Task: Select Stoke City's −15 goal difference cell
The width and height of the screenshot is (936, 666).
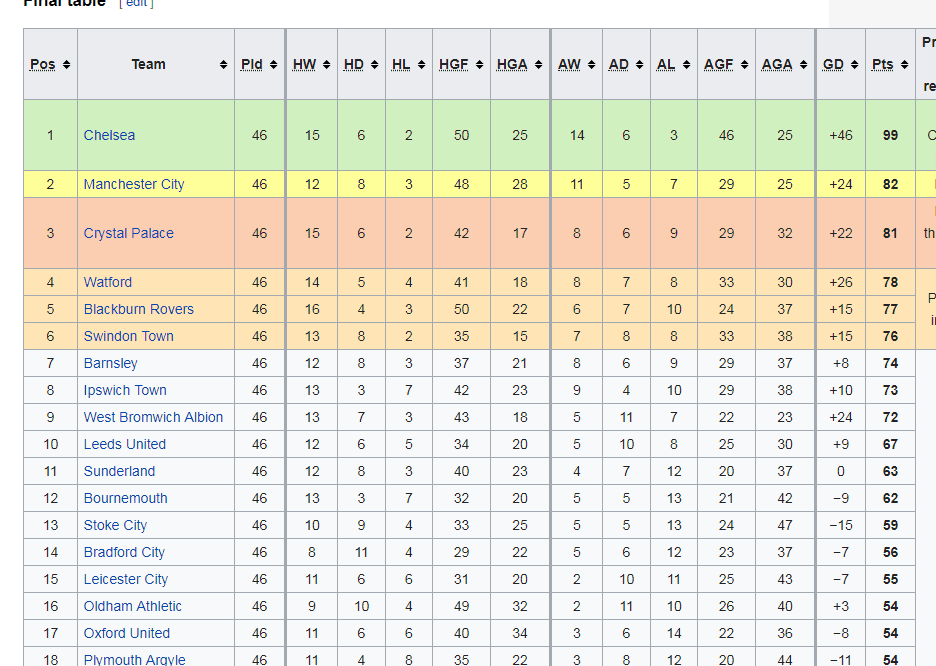Action: [840, 525]
